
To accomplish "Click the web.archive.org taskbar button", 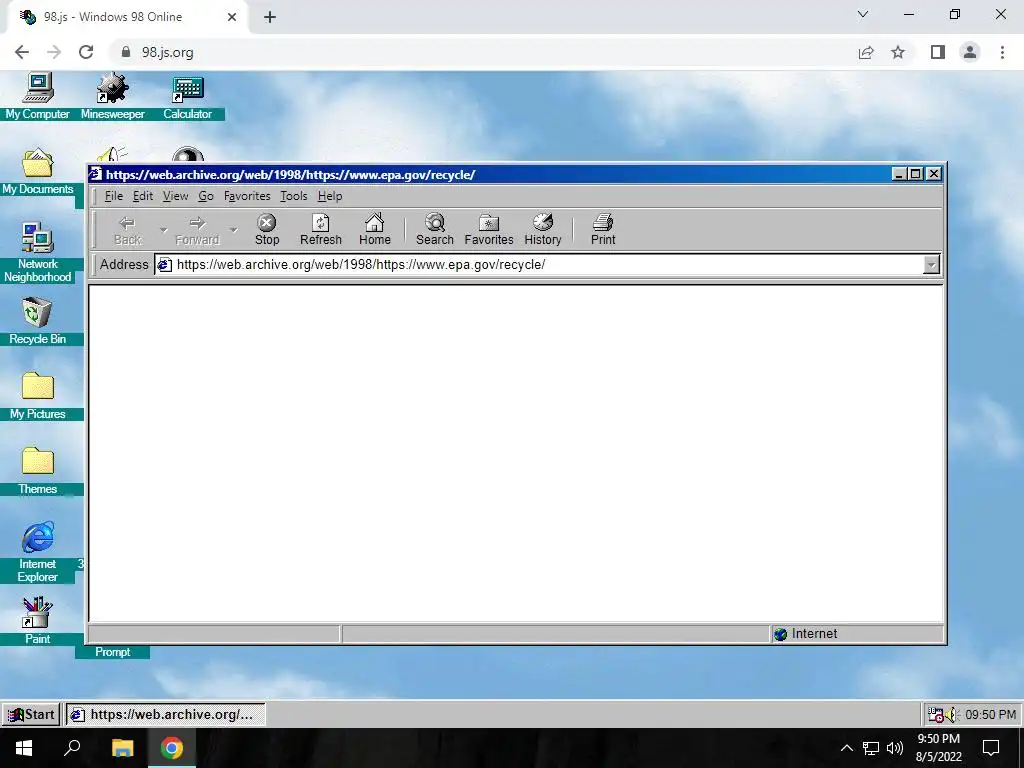I will [x=166, y=714].
